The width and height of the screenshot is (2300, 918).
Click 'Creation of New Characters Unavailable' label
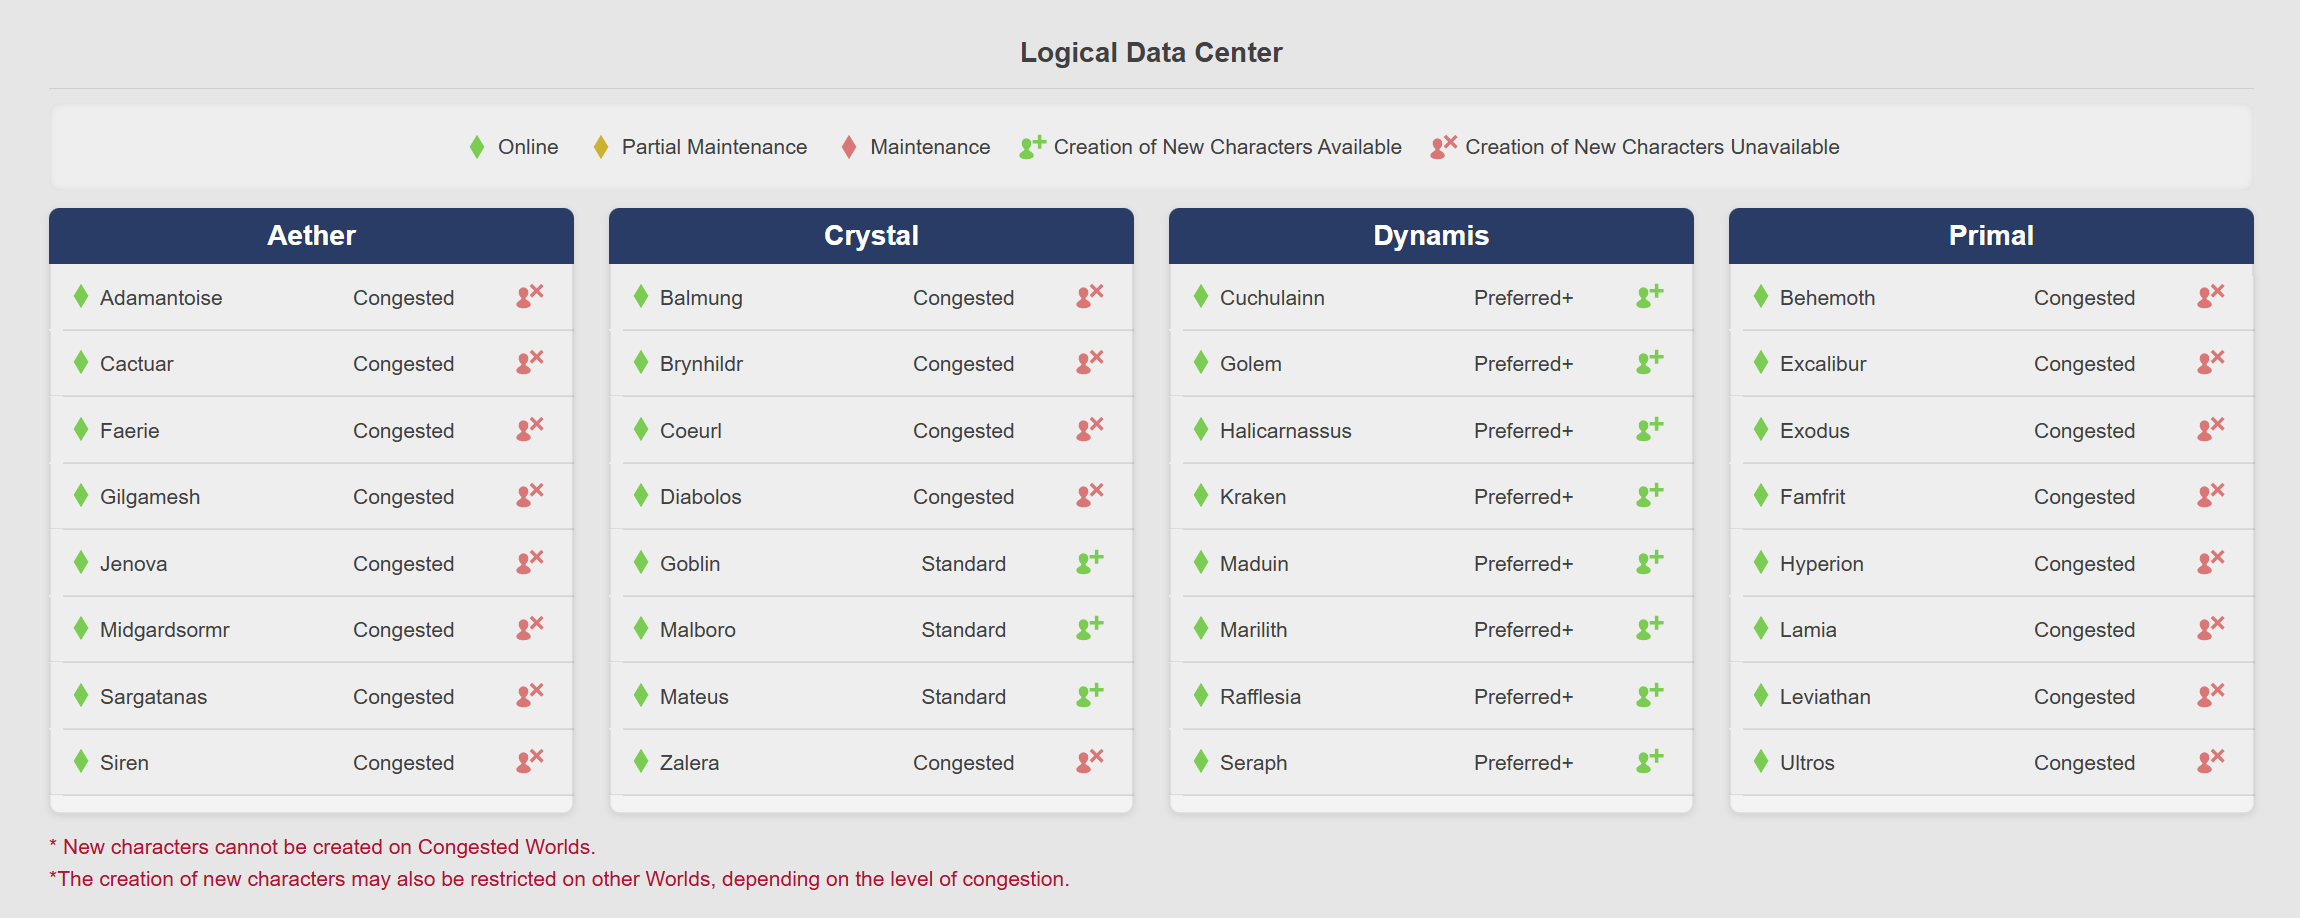click(1652, 147)
